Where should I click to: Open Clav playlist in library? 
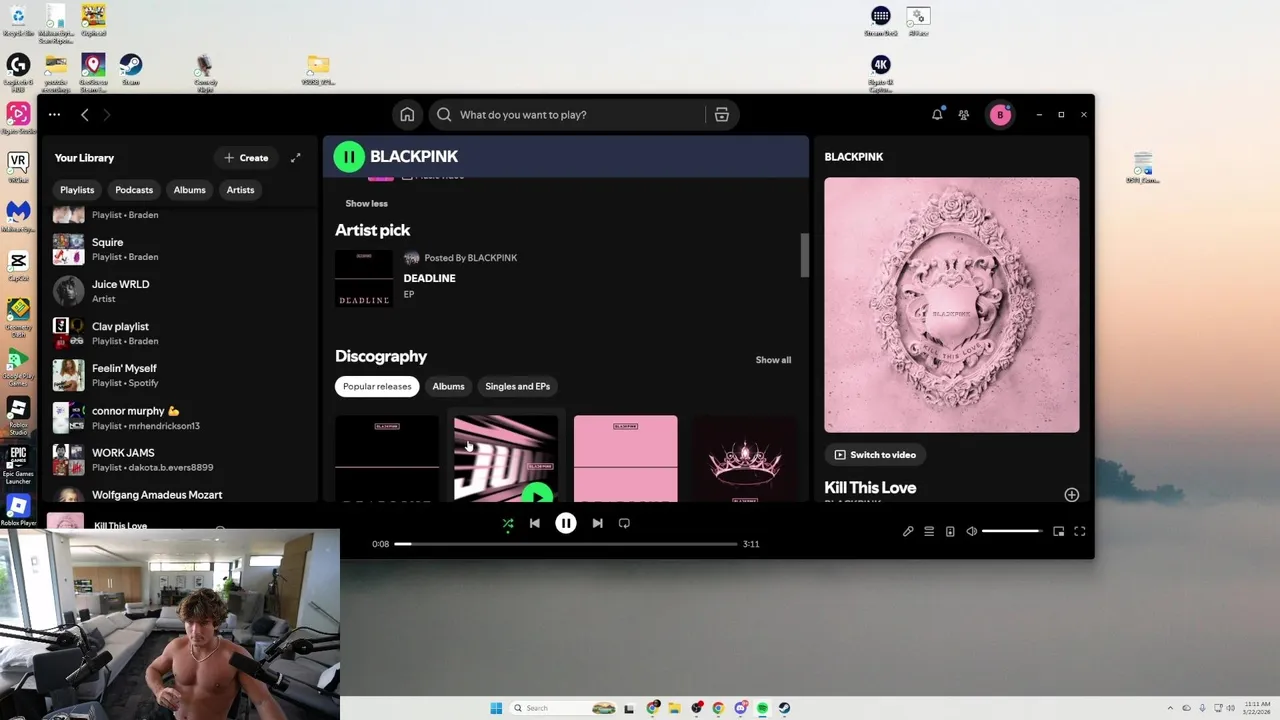coord(182,333)
